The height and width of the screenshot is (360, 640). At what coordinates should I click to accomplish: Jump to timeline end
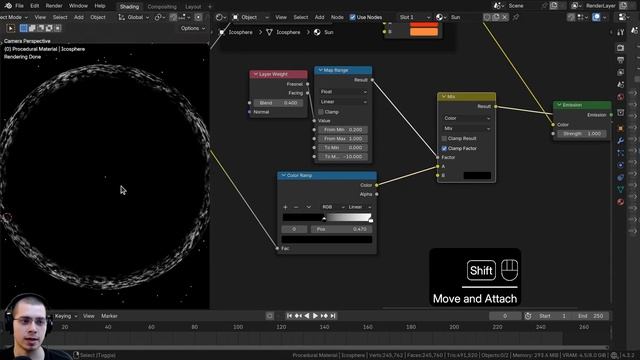[333, 316]
